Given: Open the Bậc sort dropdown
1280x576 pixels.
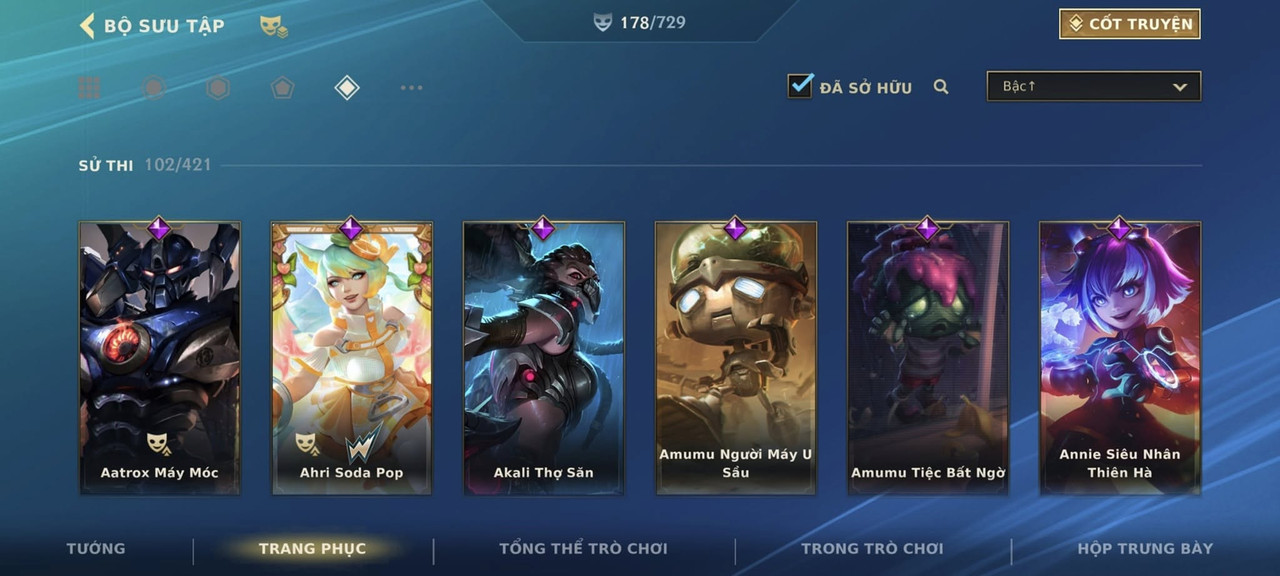Looking at the screenshot, I should point(1094,86).
